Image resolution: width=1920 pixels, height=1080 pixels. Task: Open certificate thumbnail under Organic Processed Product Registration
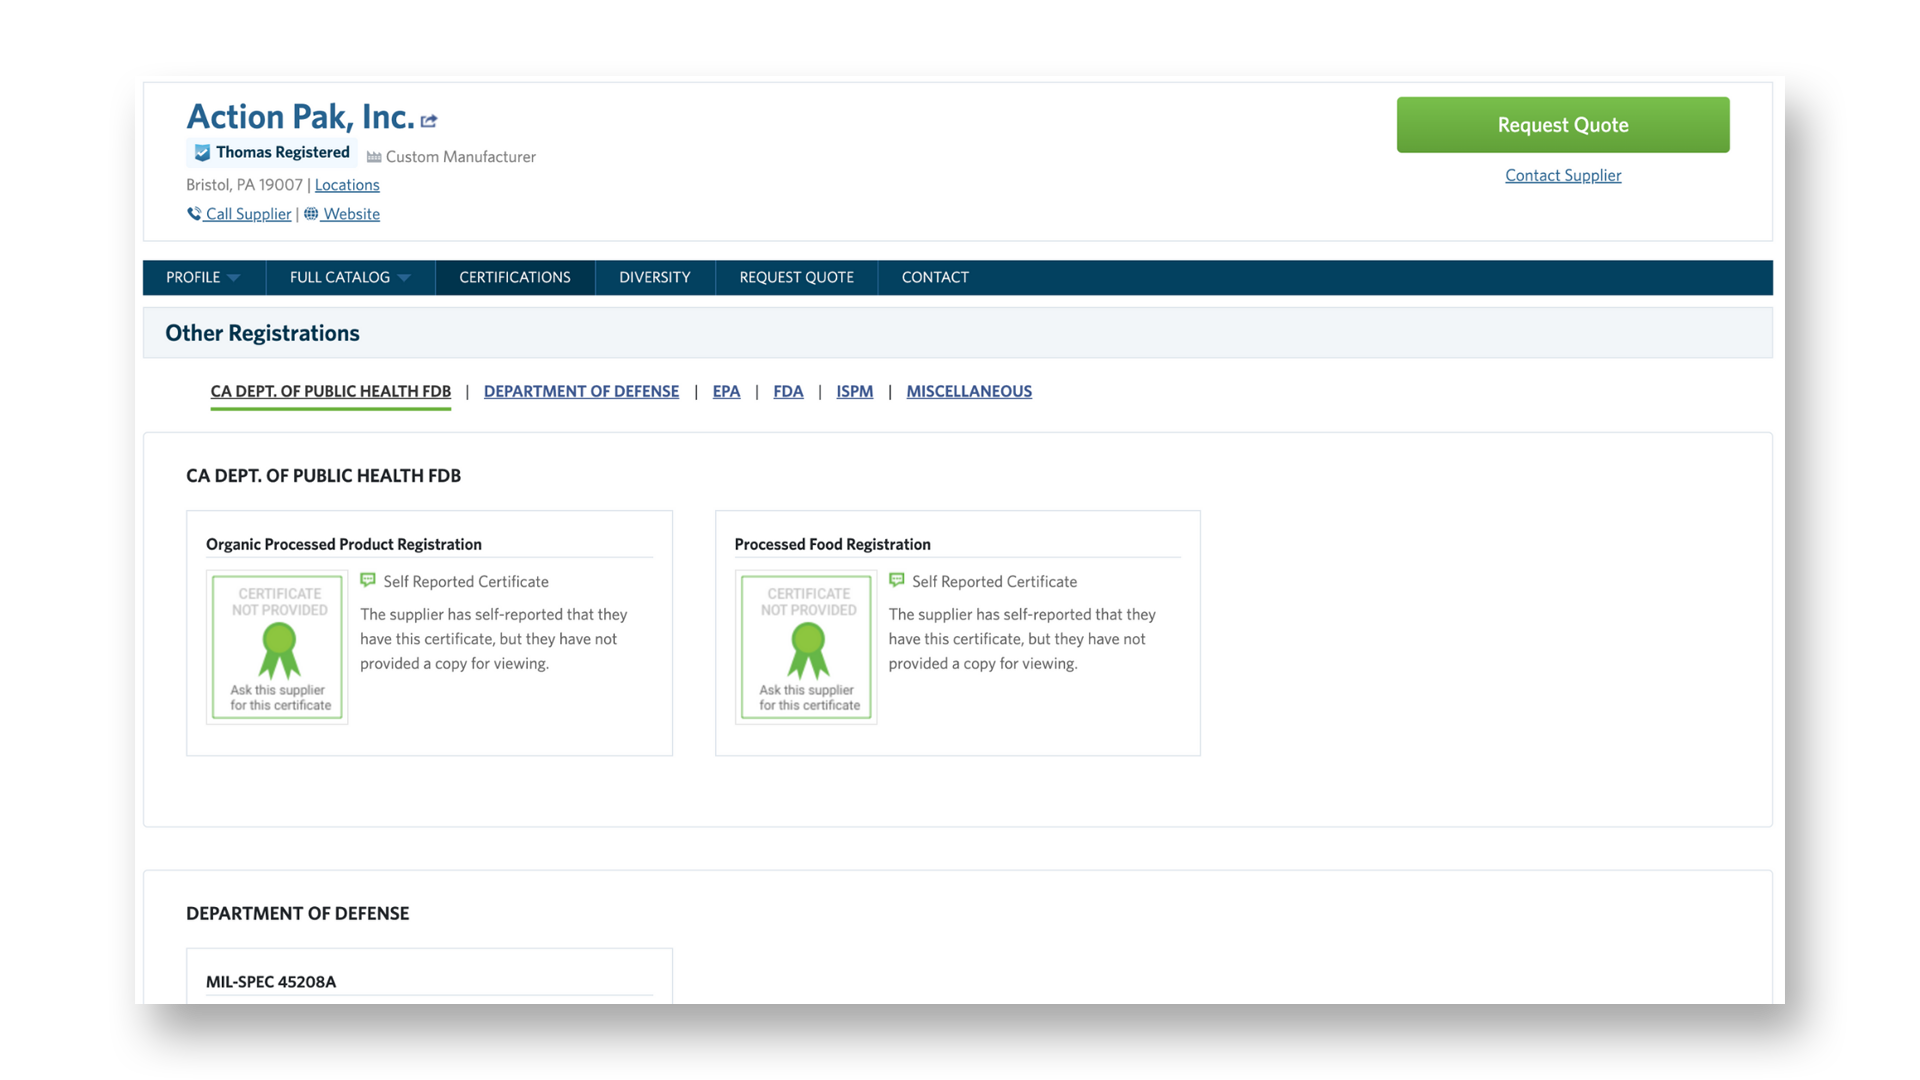tap(277, 647)
